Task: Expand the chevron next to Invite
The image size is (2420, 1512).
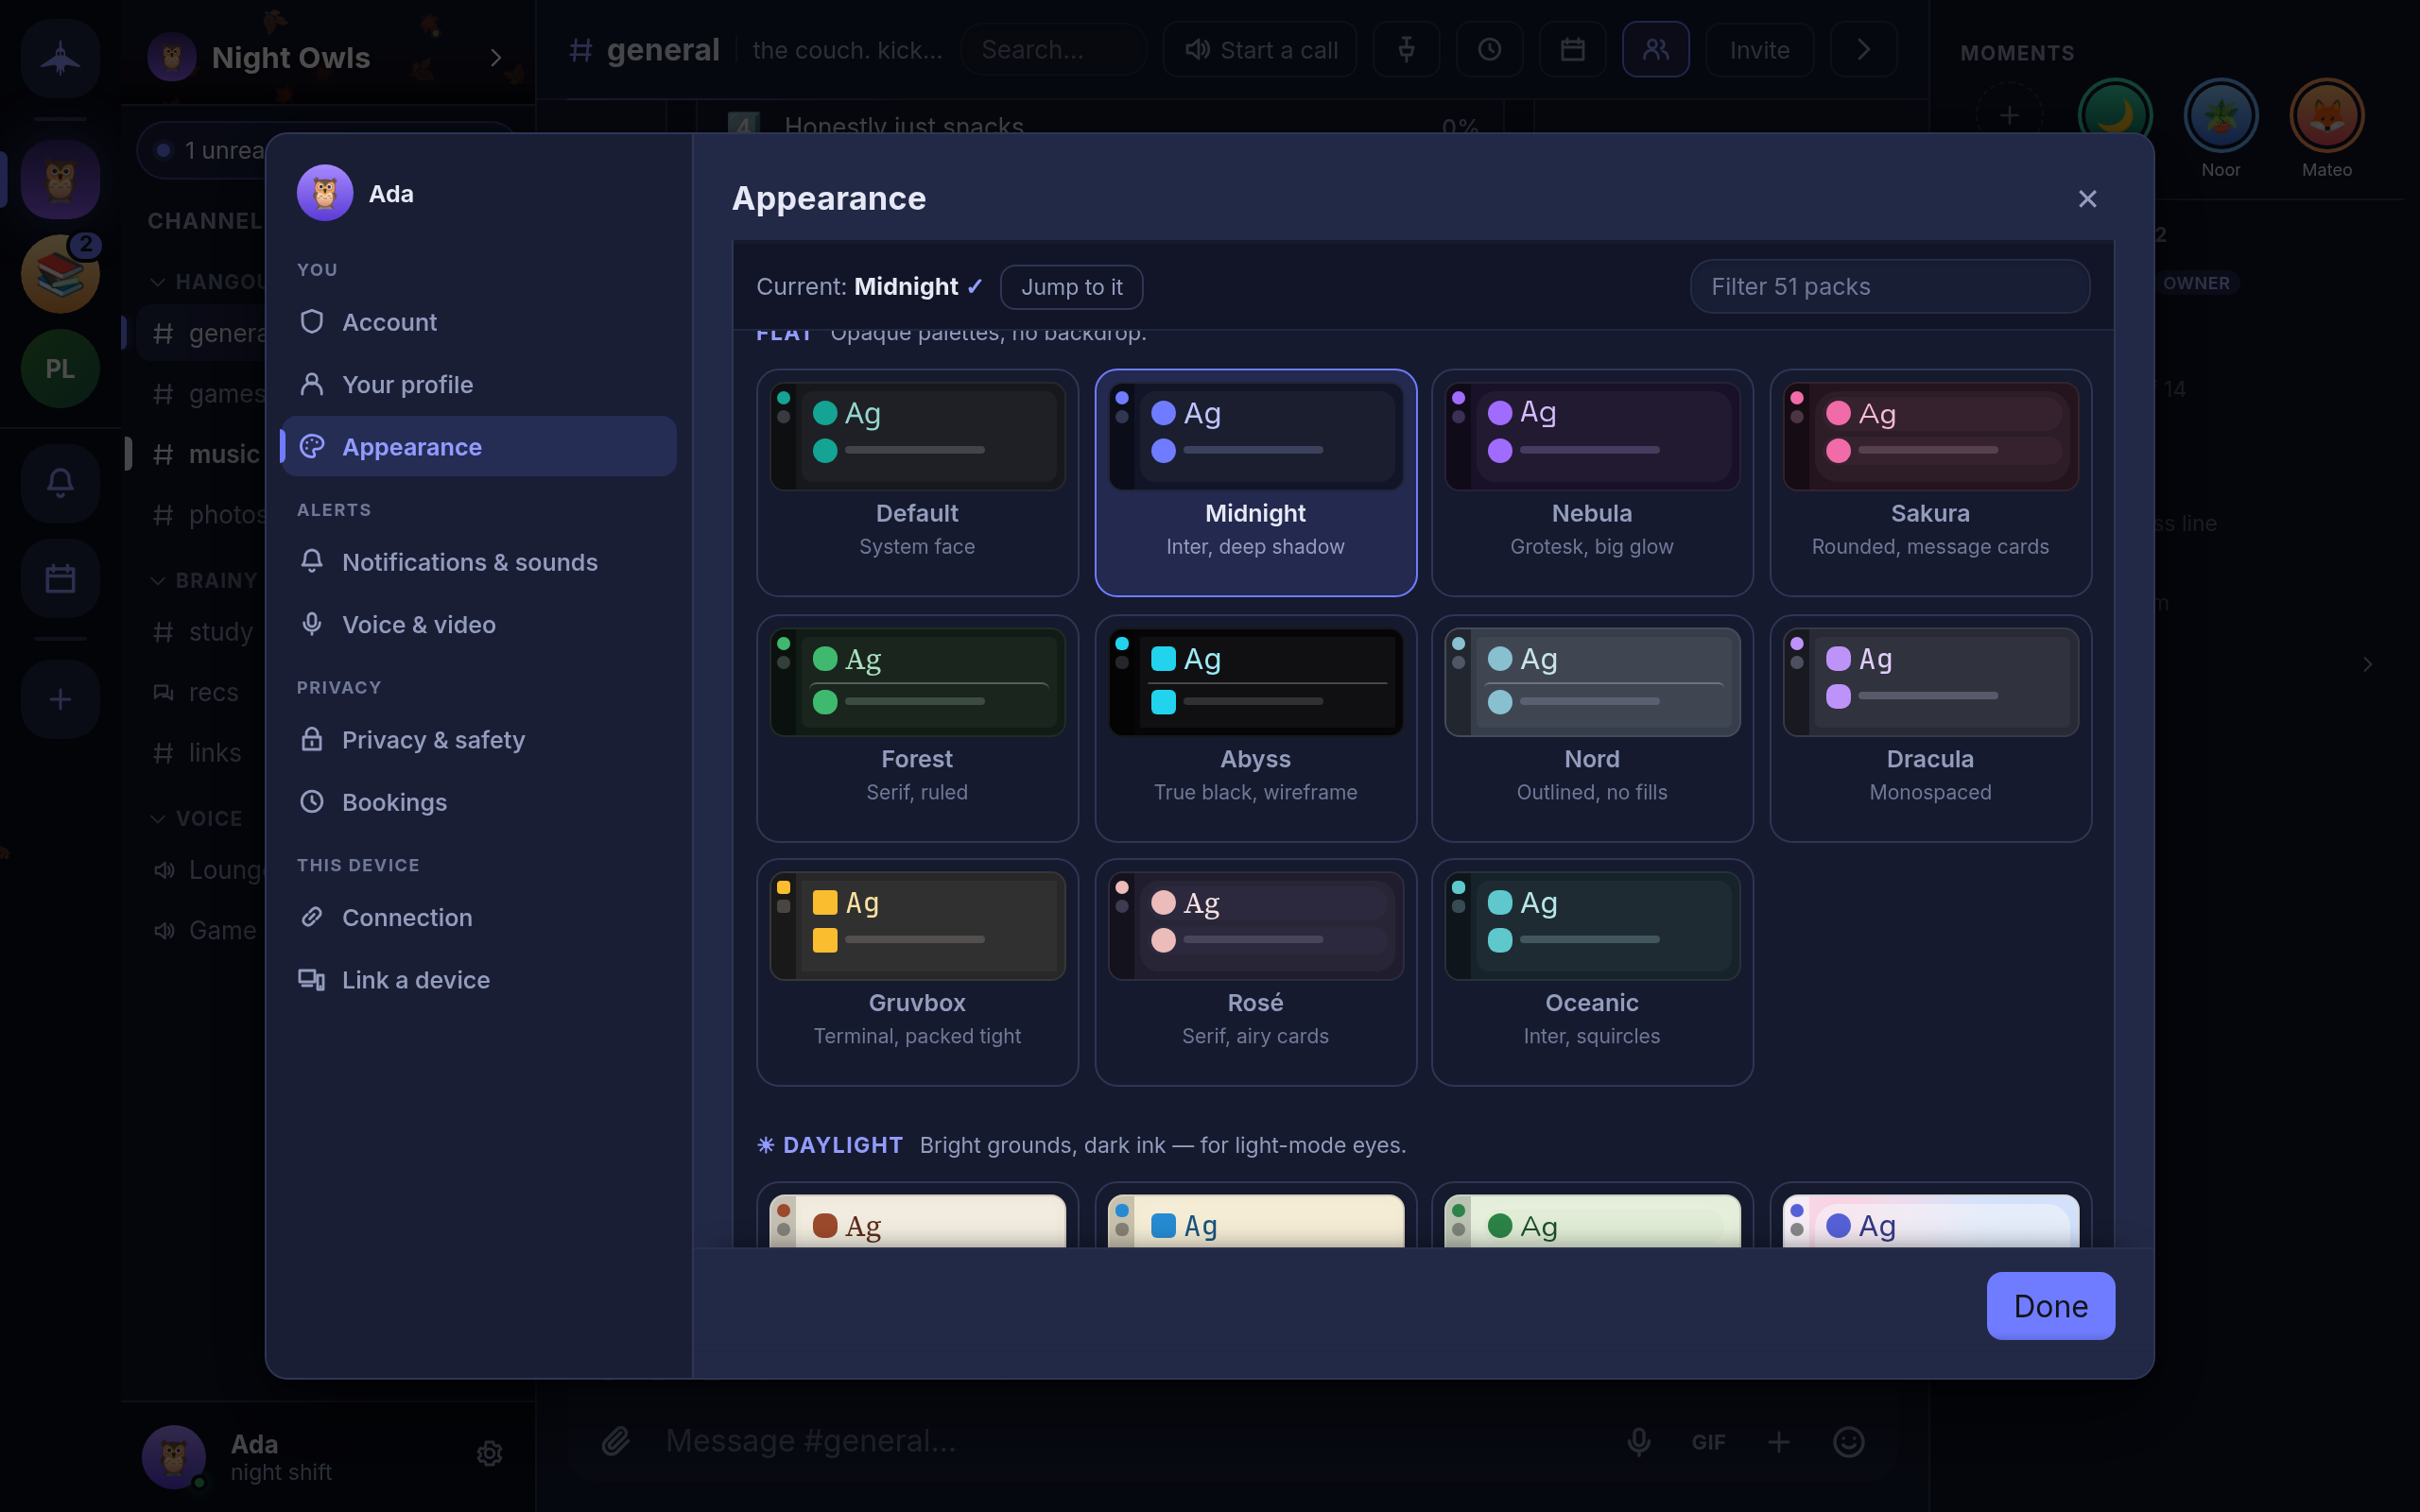Action: (1864, 50)
